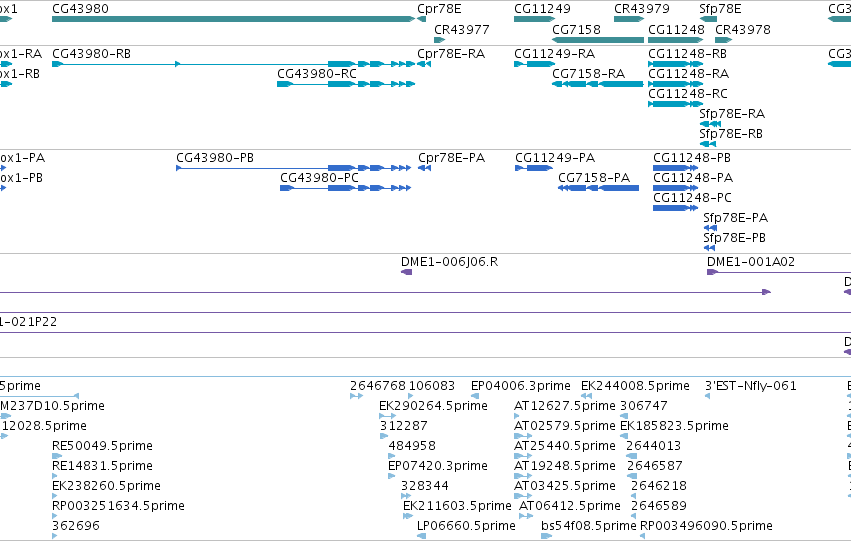
Task: Click the 312287 EST label
Action: (x=404, y=426)
